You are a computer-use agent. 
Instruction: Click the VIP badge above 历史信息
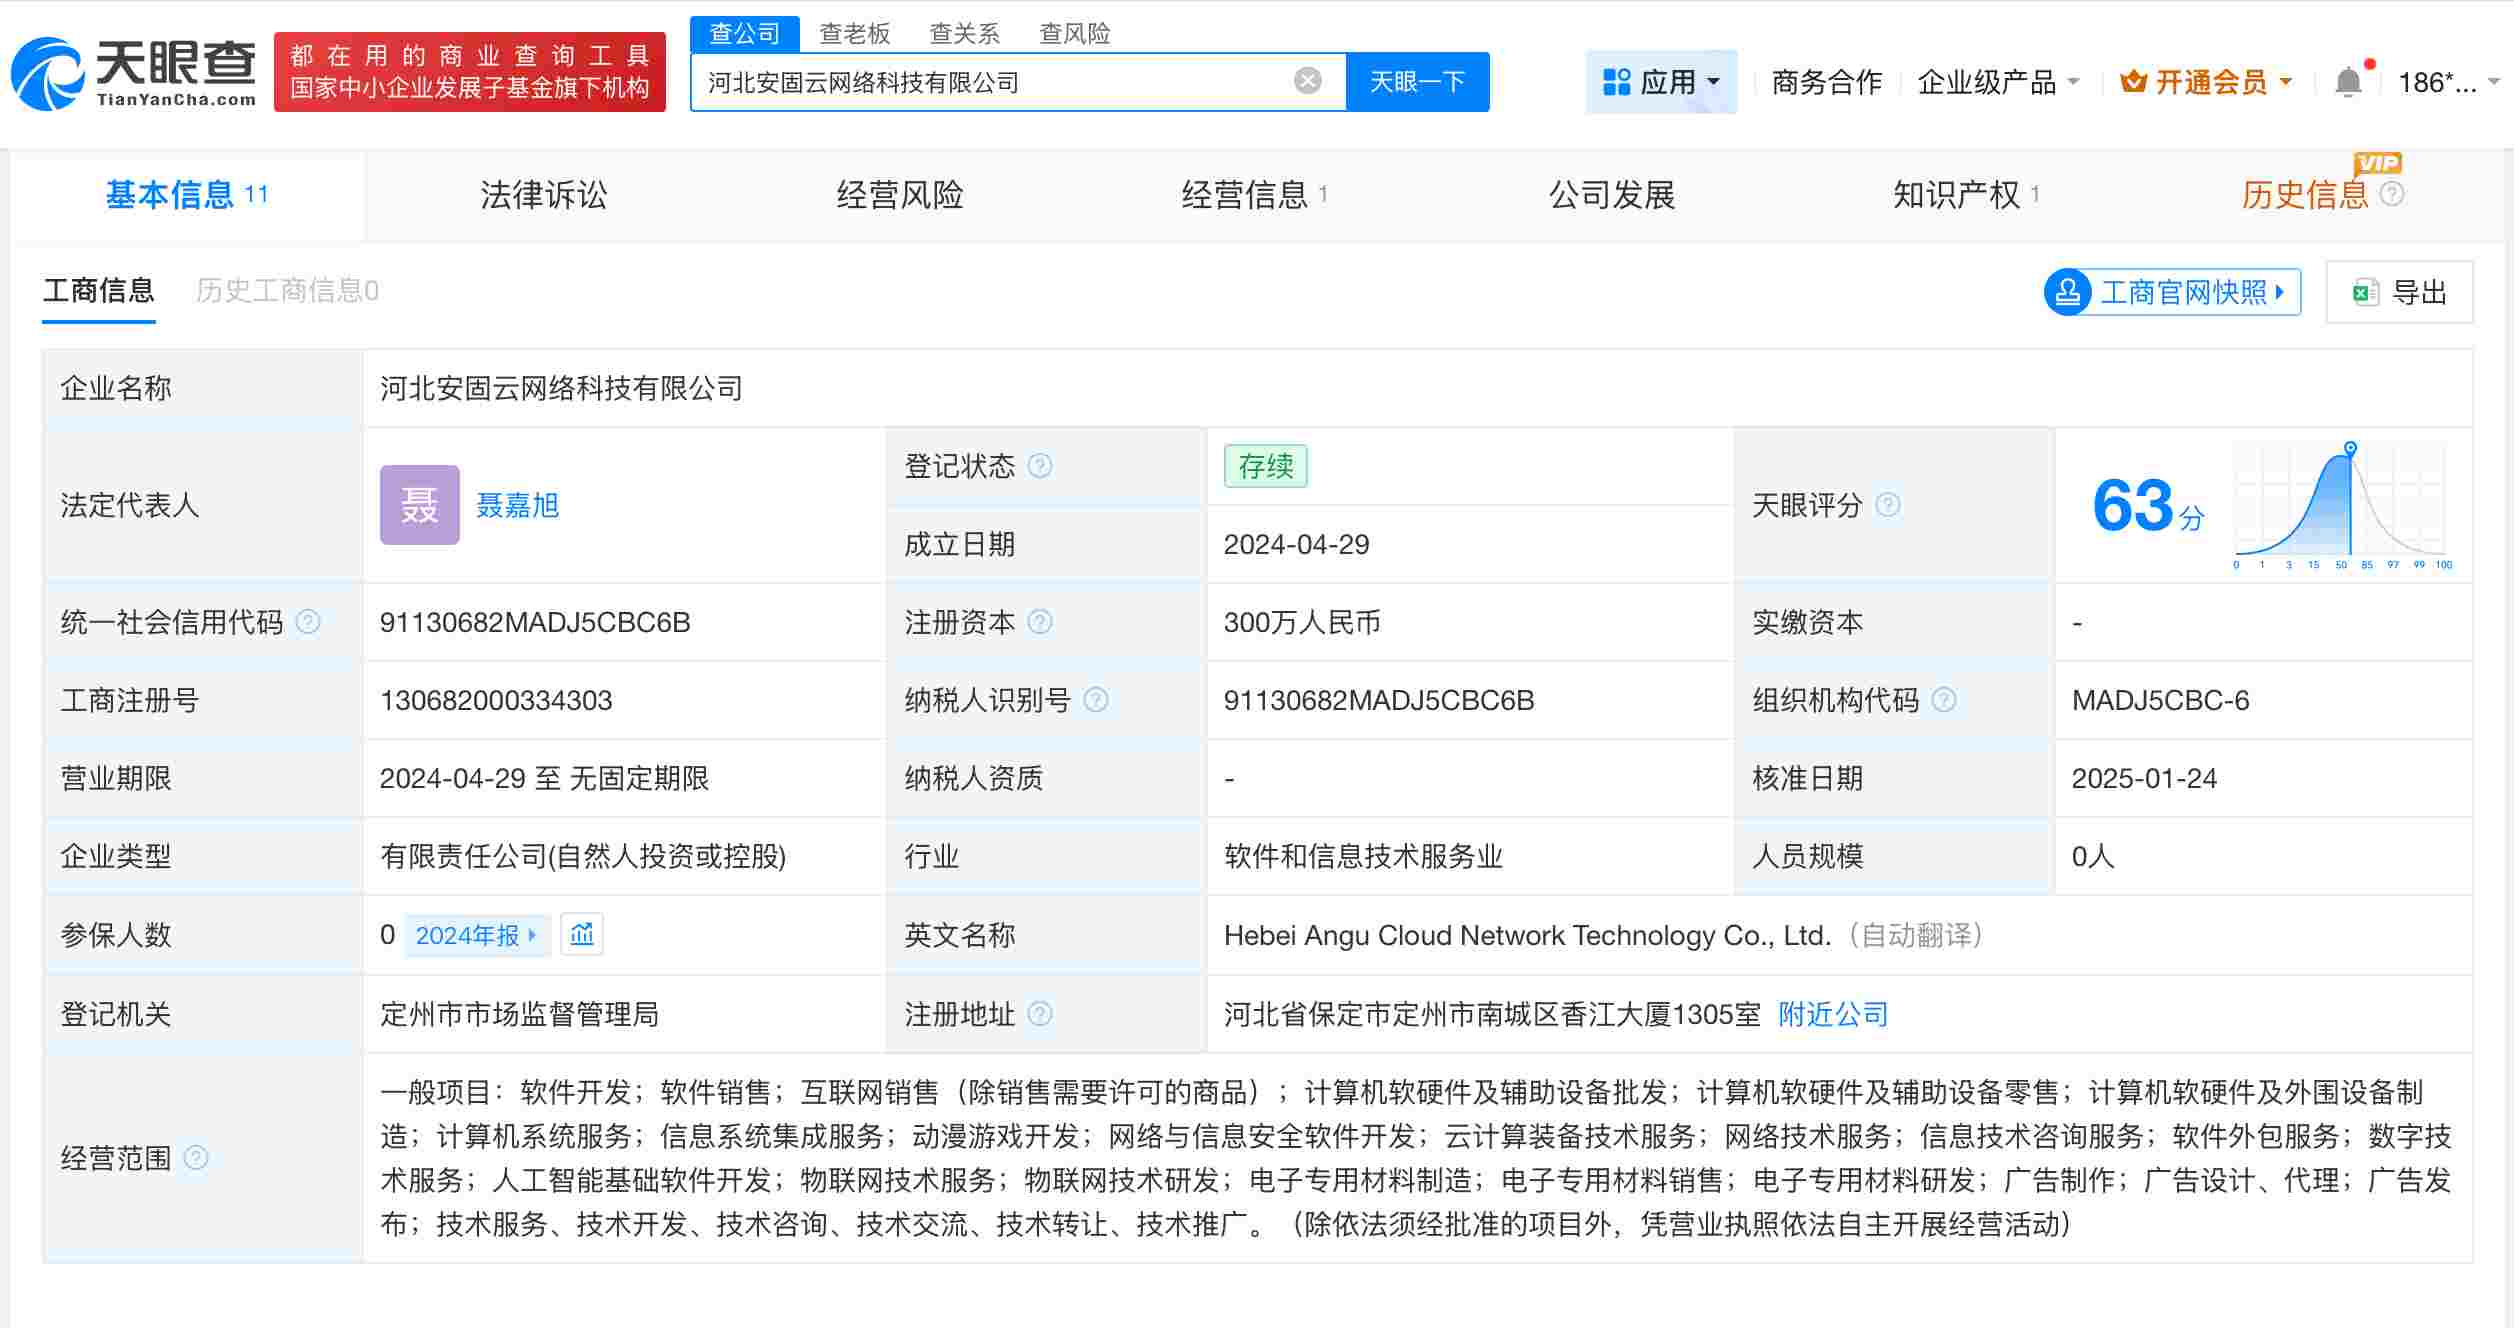[2380, 162]
